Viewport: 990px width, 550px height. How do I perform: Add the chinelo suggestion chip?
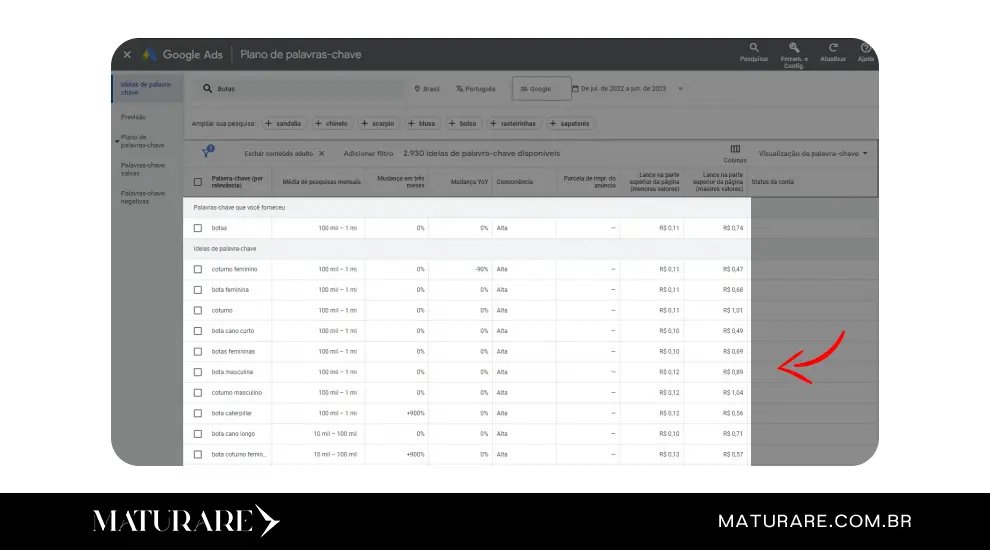[331, 124]
